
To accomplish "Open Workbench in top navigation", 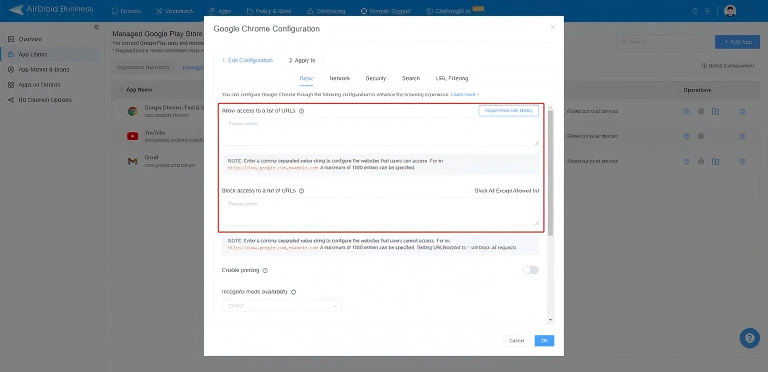I will coord(175,11).
